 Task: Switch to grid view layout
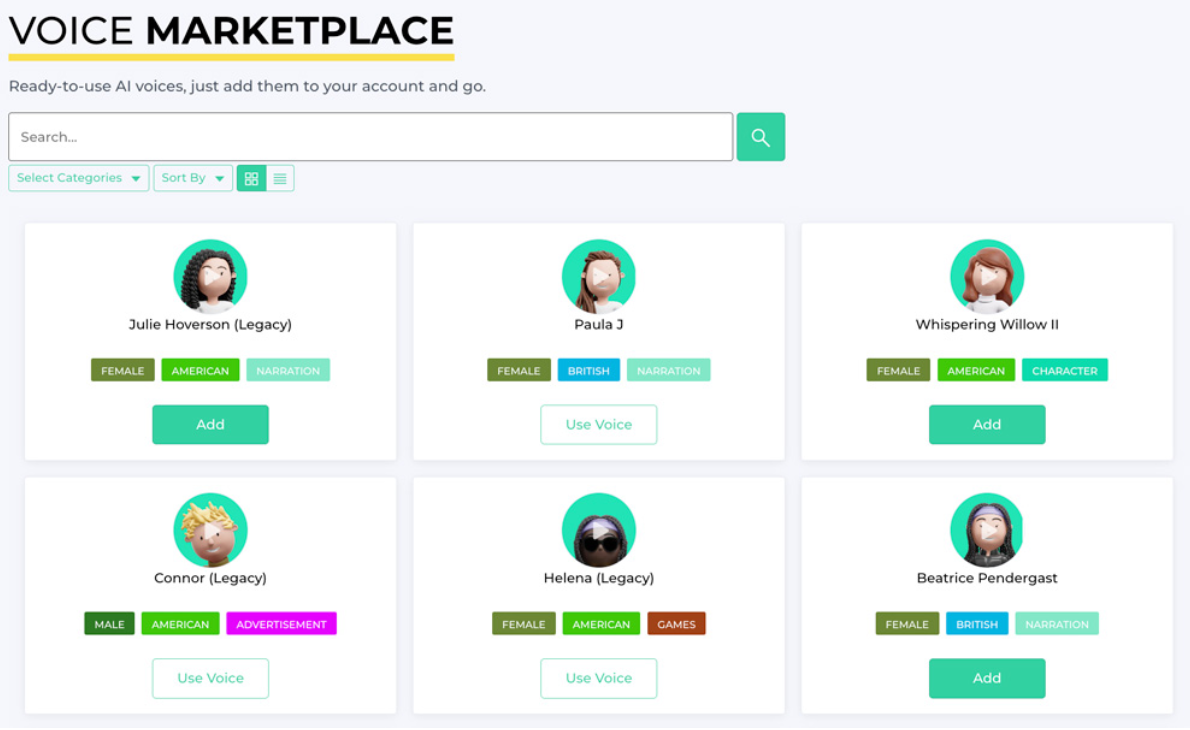click(x=251, y=178)
